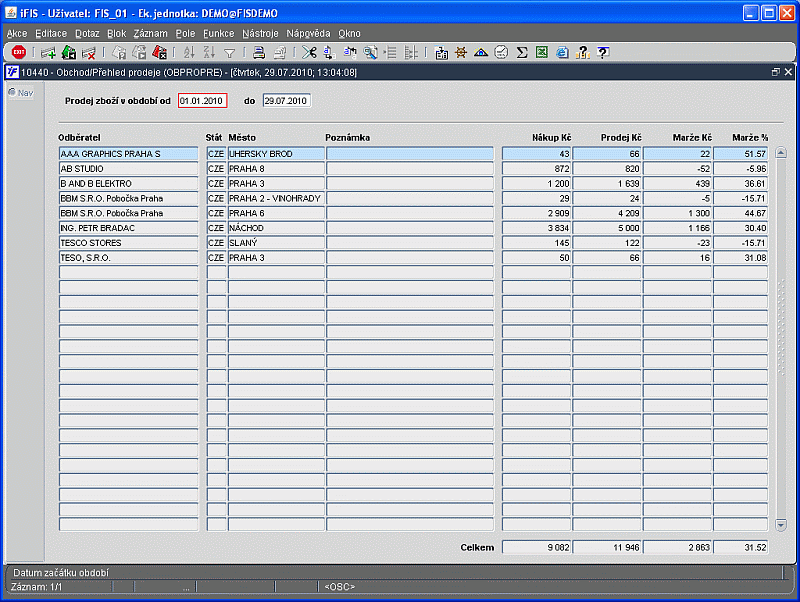This screenshot has height=602, width=800.
Task: Open the Blok menu
Action: point(116,33)
